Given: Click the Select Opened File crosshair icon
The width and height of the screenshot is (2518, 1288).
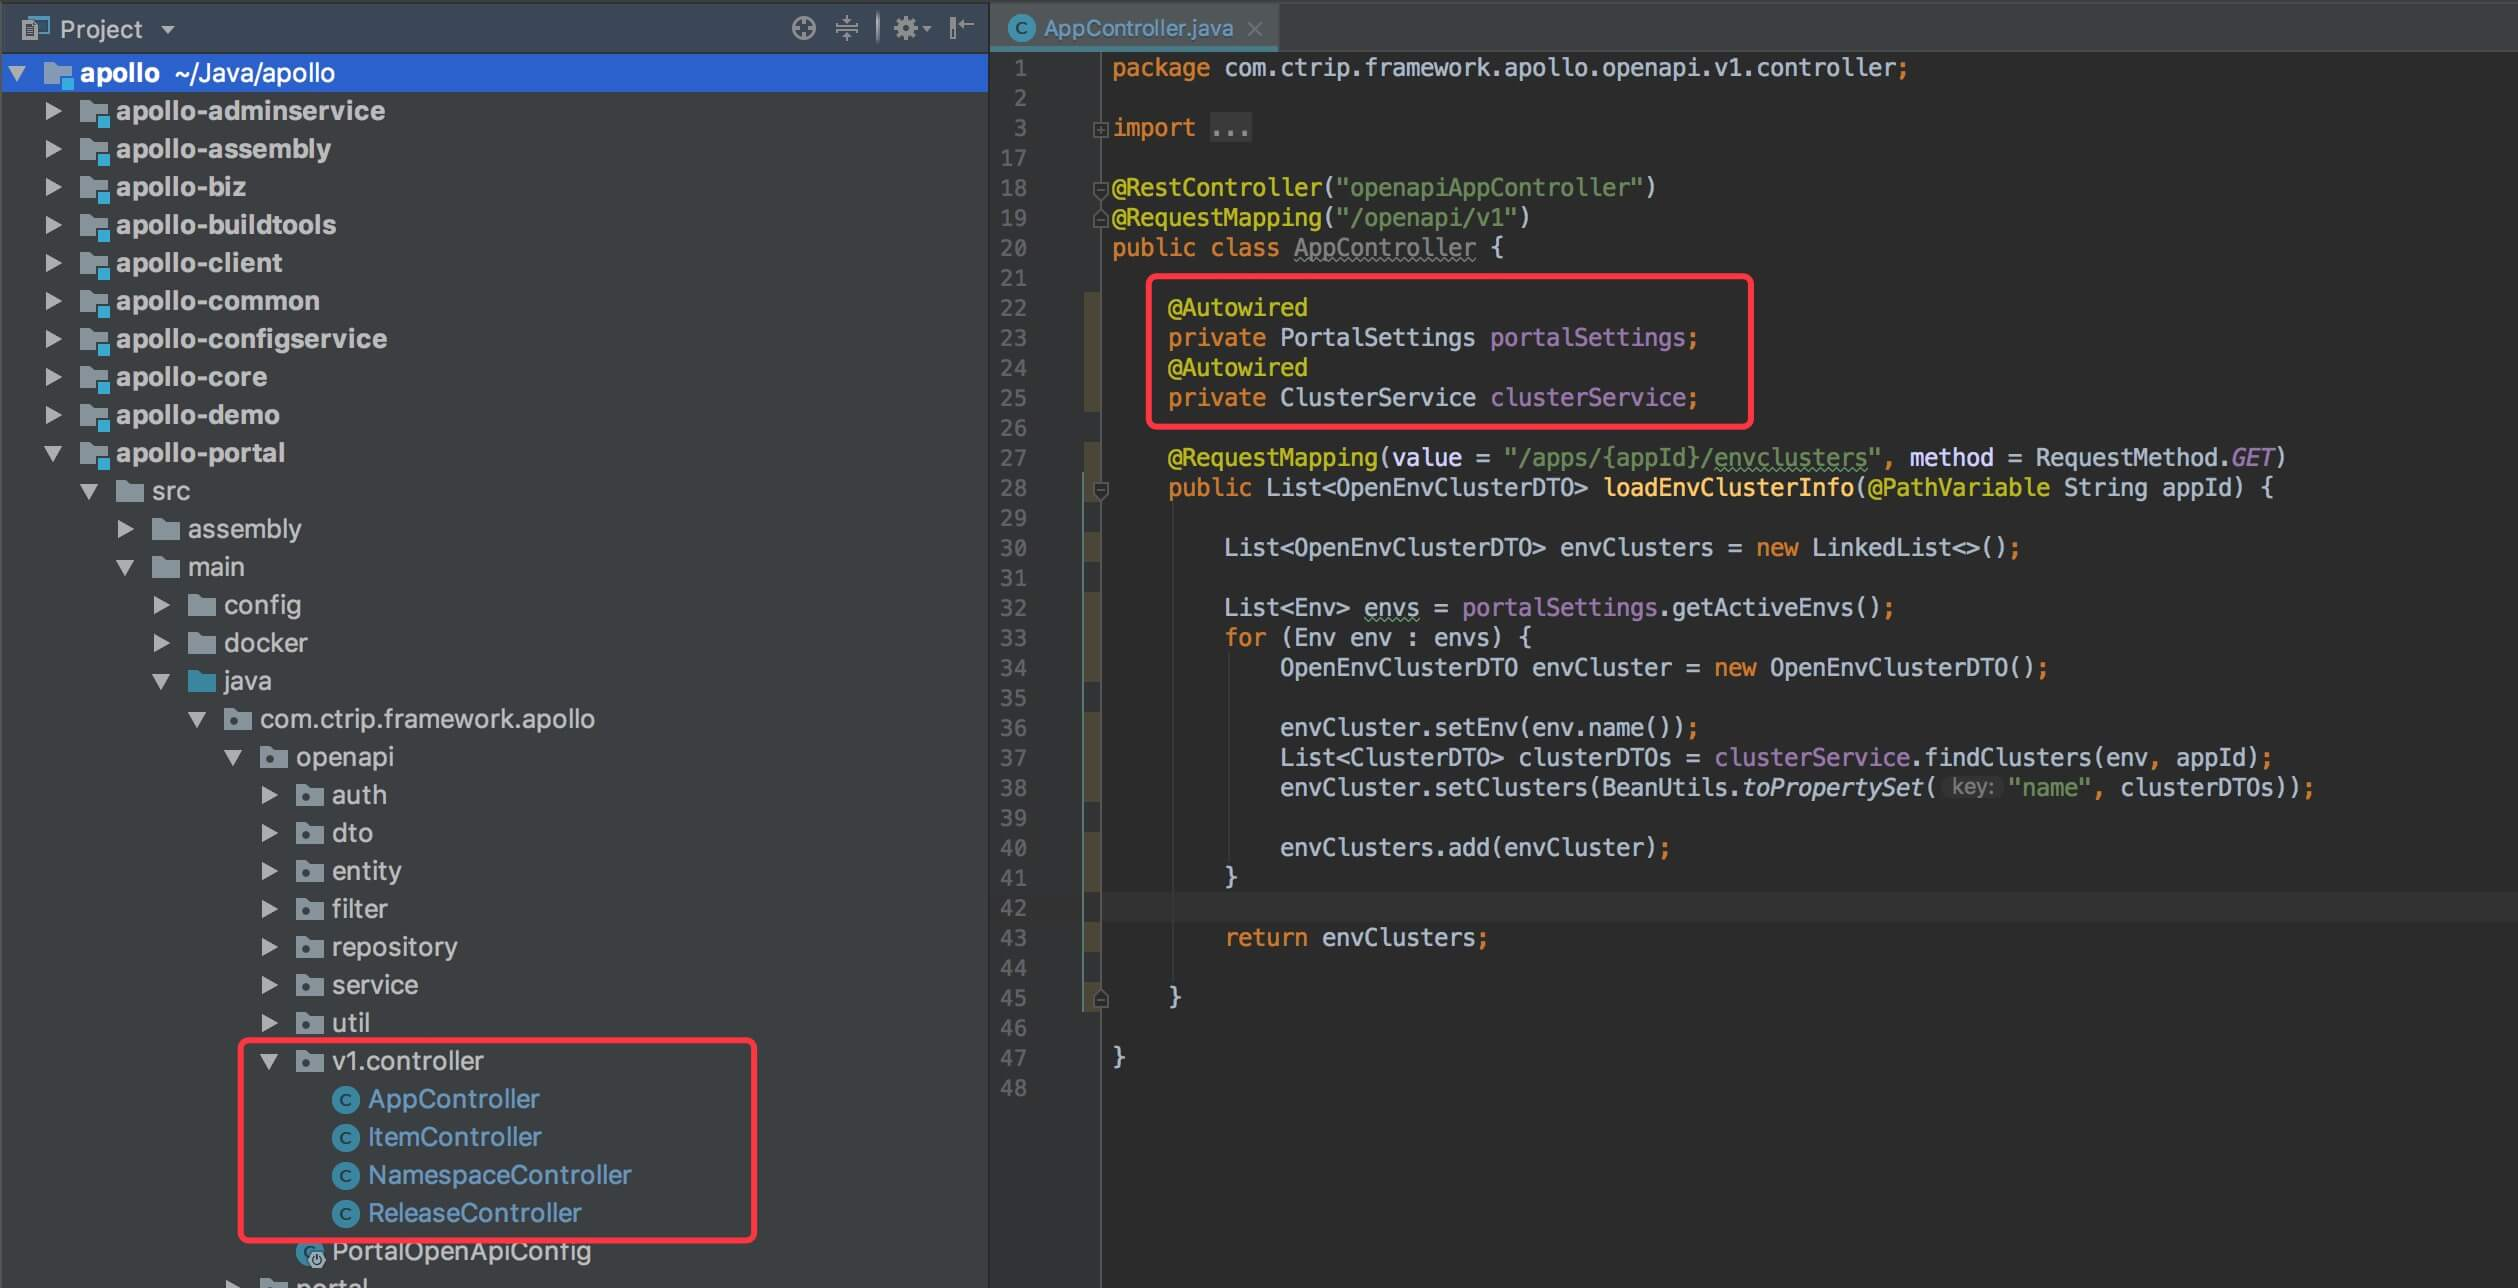Looking at the screenshot, I should click(x=803, y=27).
